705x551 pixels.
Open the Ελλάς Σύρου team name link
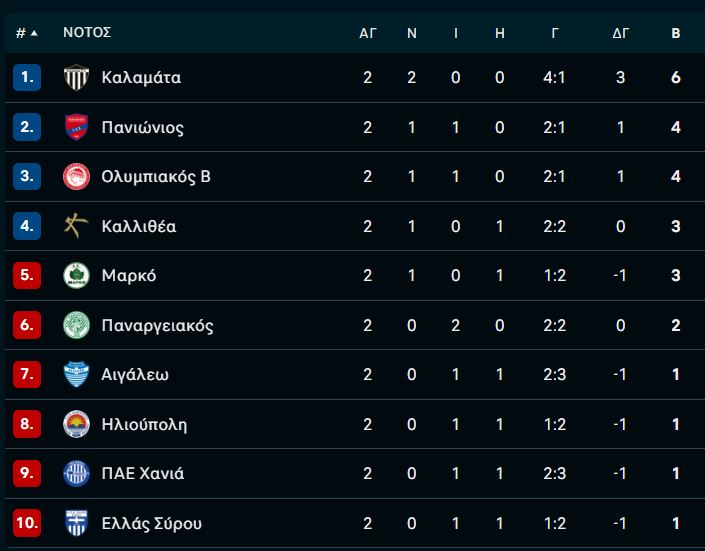pos(152,523)
